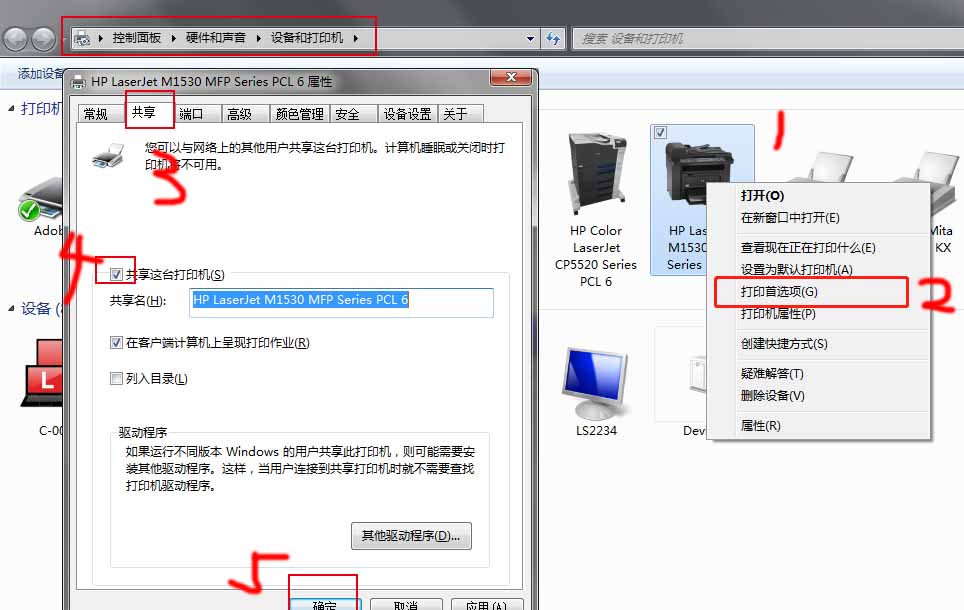The image size is (964, 610).
Task: Click the printer icon in dialog title bar
Action: click(x=79, y=82)
